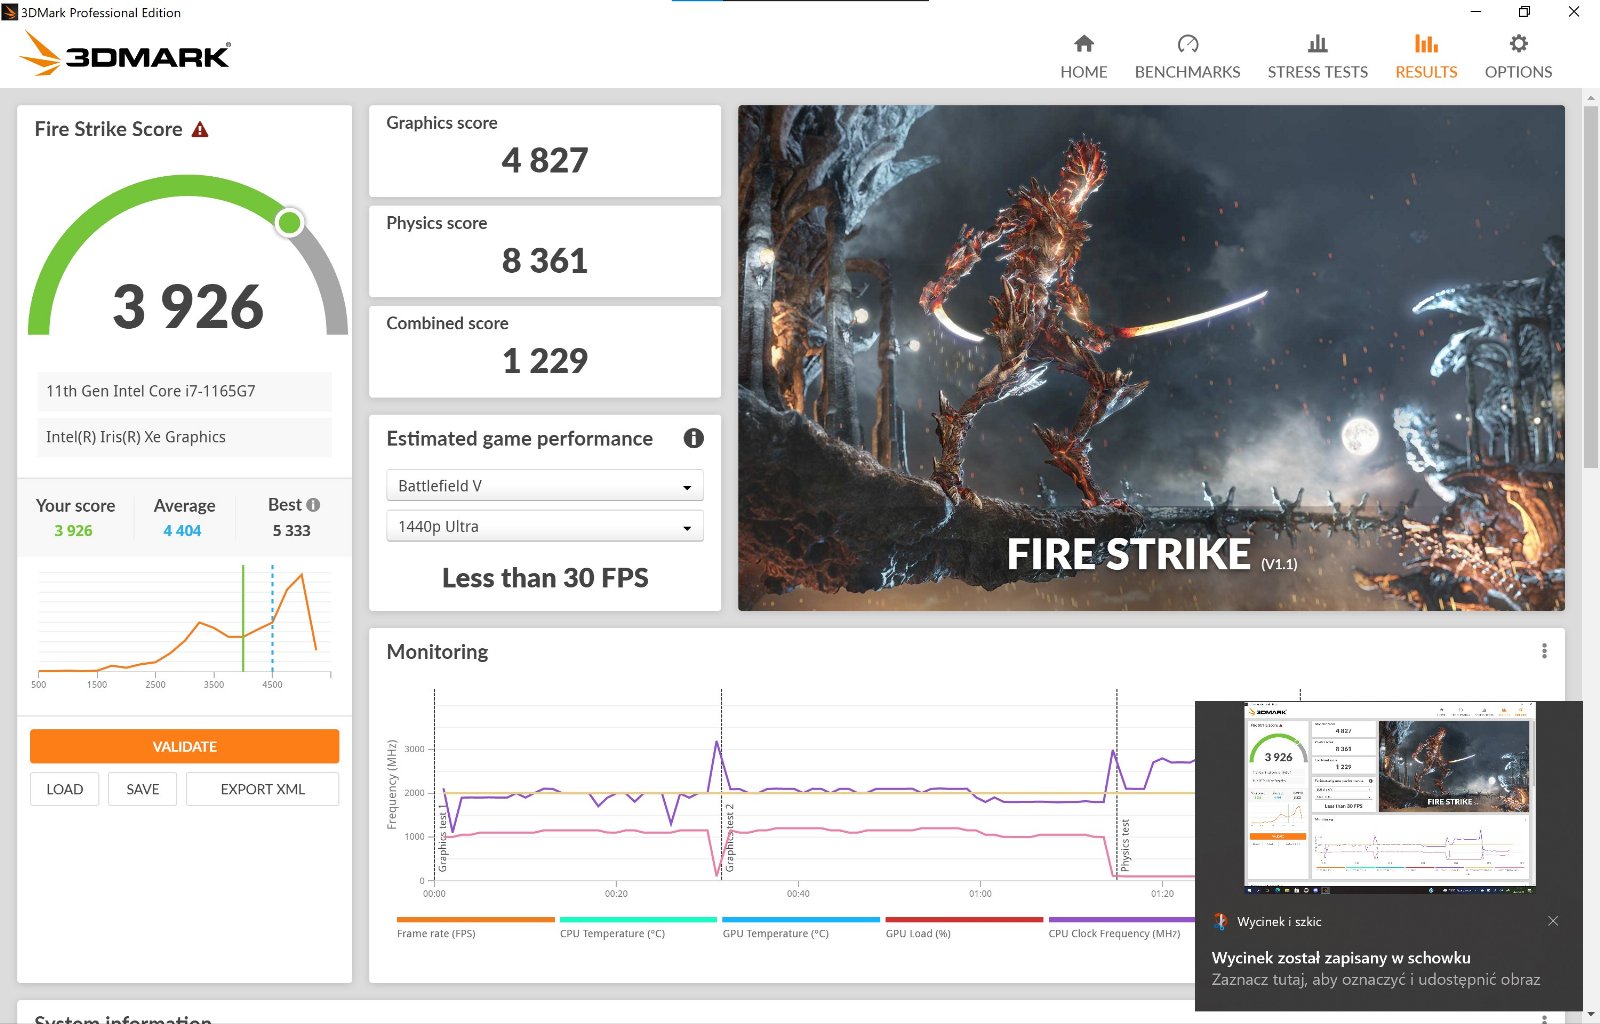Click the vertical scrollbar thumb
The width and height of the screenshot is (1600, 1024).
tap(1591, 287)
